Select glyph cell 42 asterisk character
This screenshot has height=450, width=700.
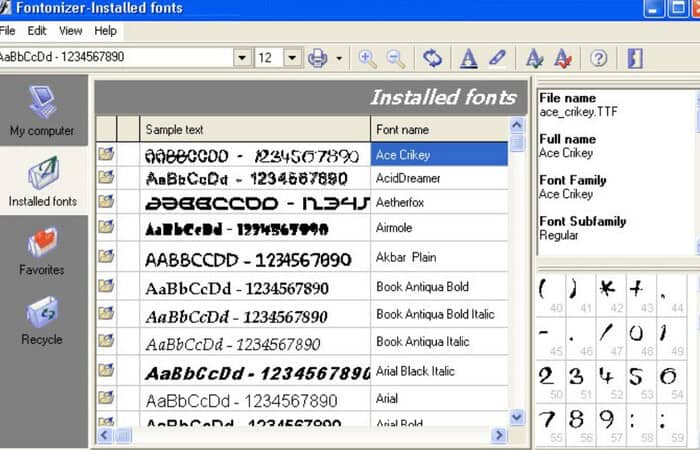point(611,296)
